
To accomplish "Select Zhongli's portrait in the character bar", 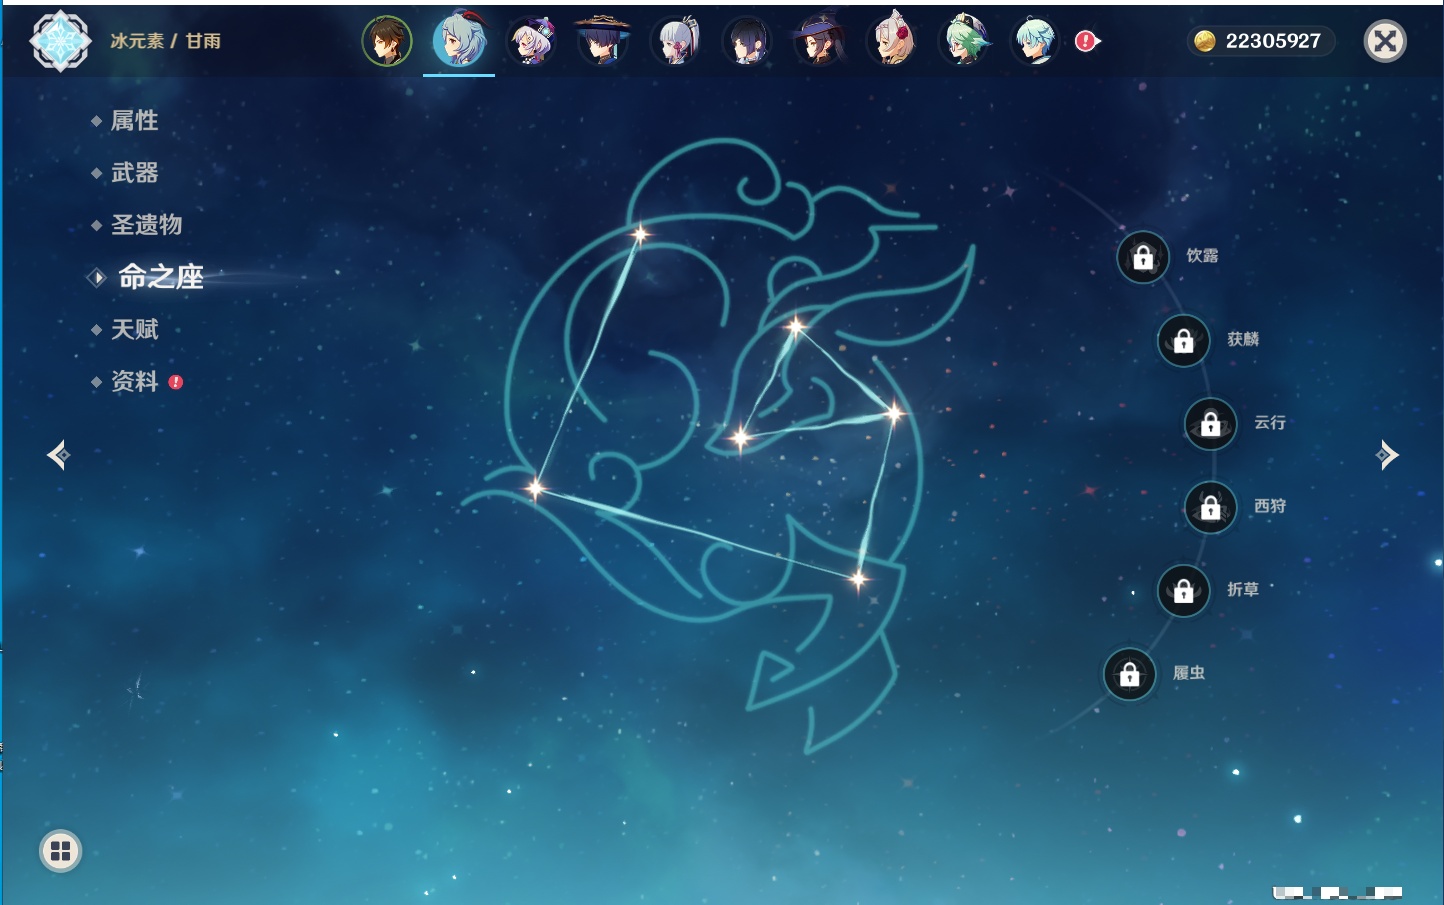I will point(387,42).
